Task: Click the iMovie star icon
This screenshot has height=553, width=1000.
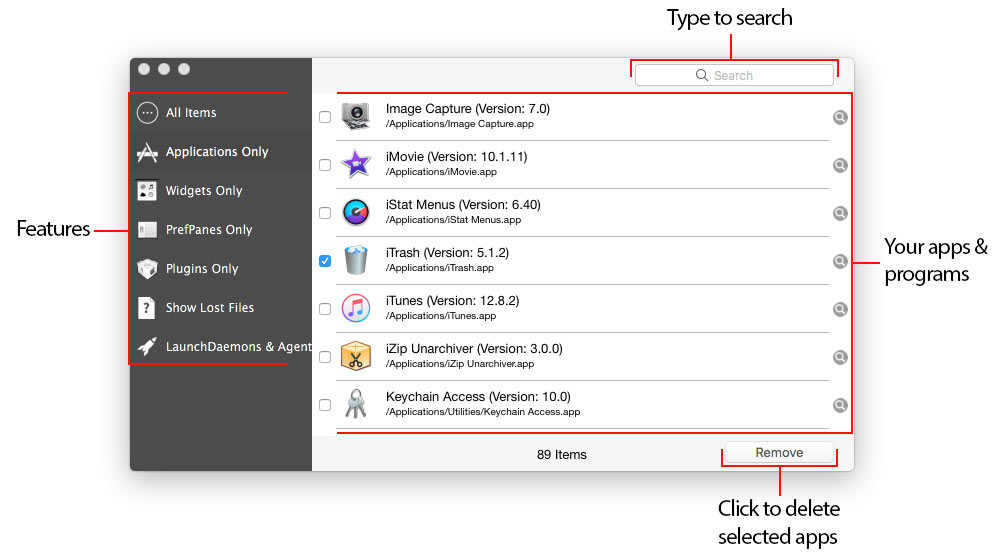Action: click(356, 165)
